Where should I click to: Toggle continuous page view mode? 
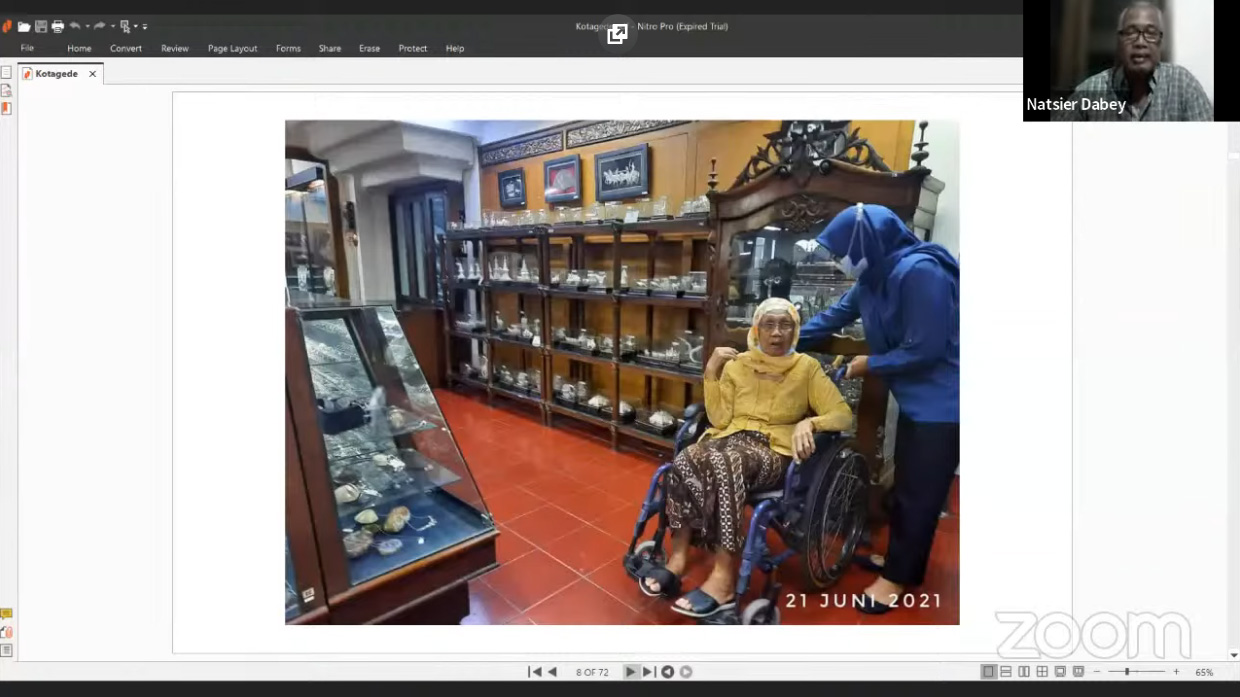pyautogui.click(x=1006, y=672)
